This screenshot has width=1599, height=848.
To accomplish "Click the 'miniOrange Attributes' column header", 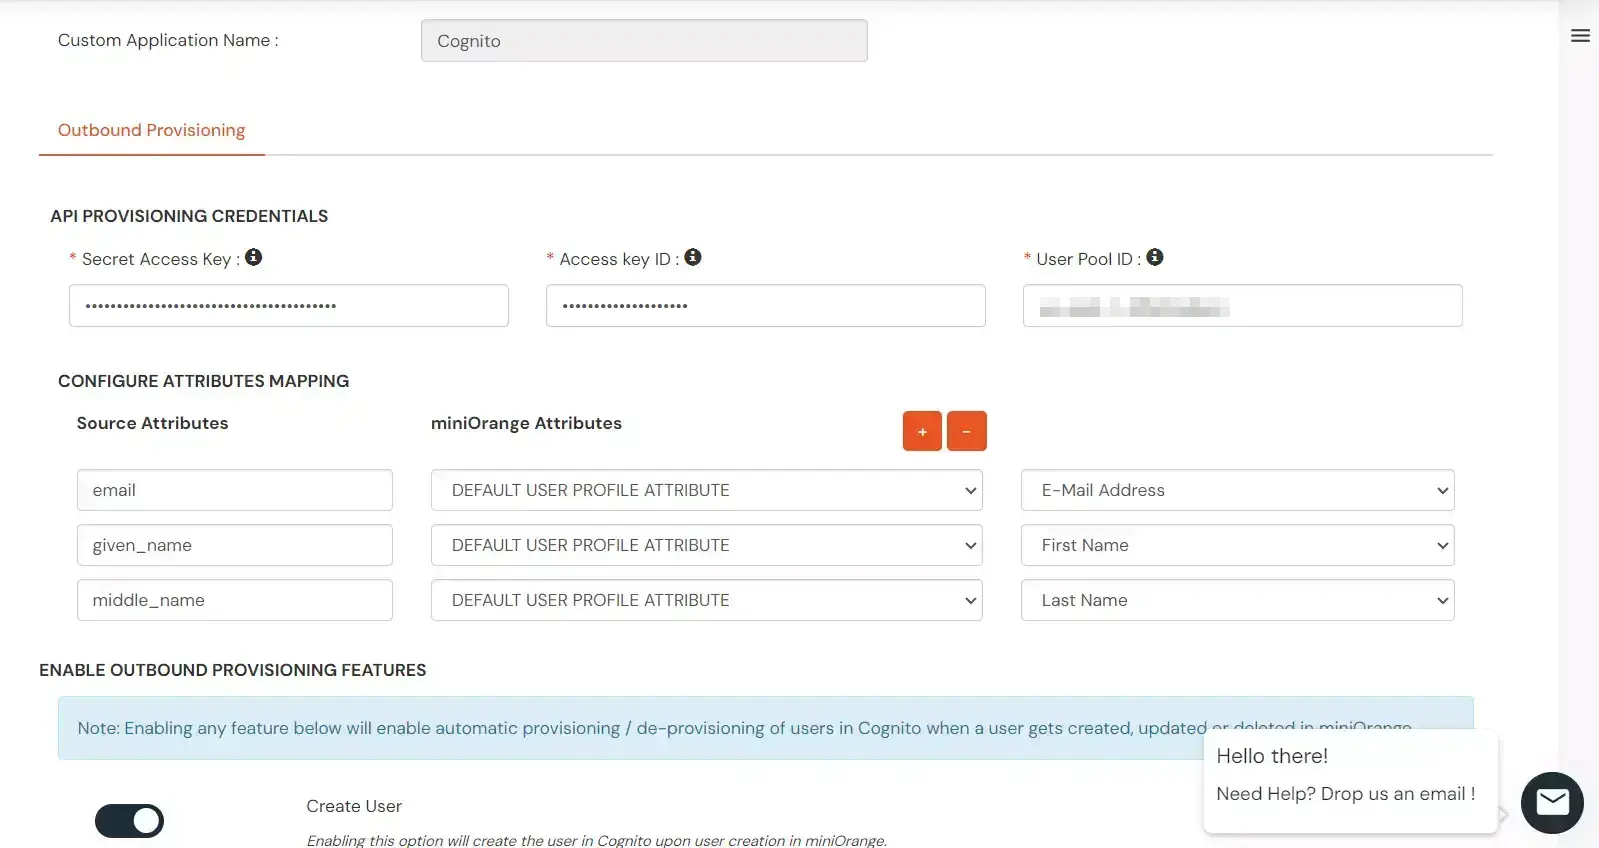I will [x=526, y=423].
